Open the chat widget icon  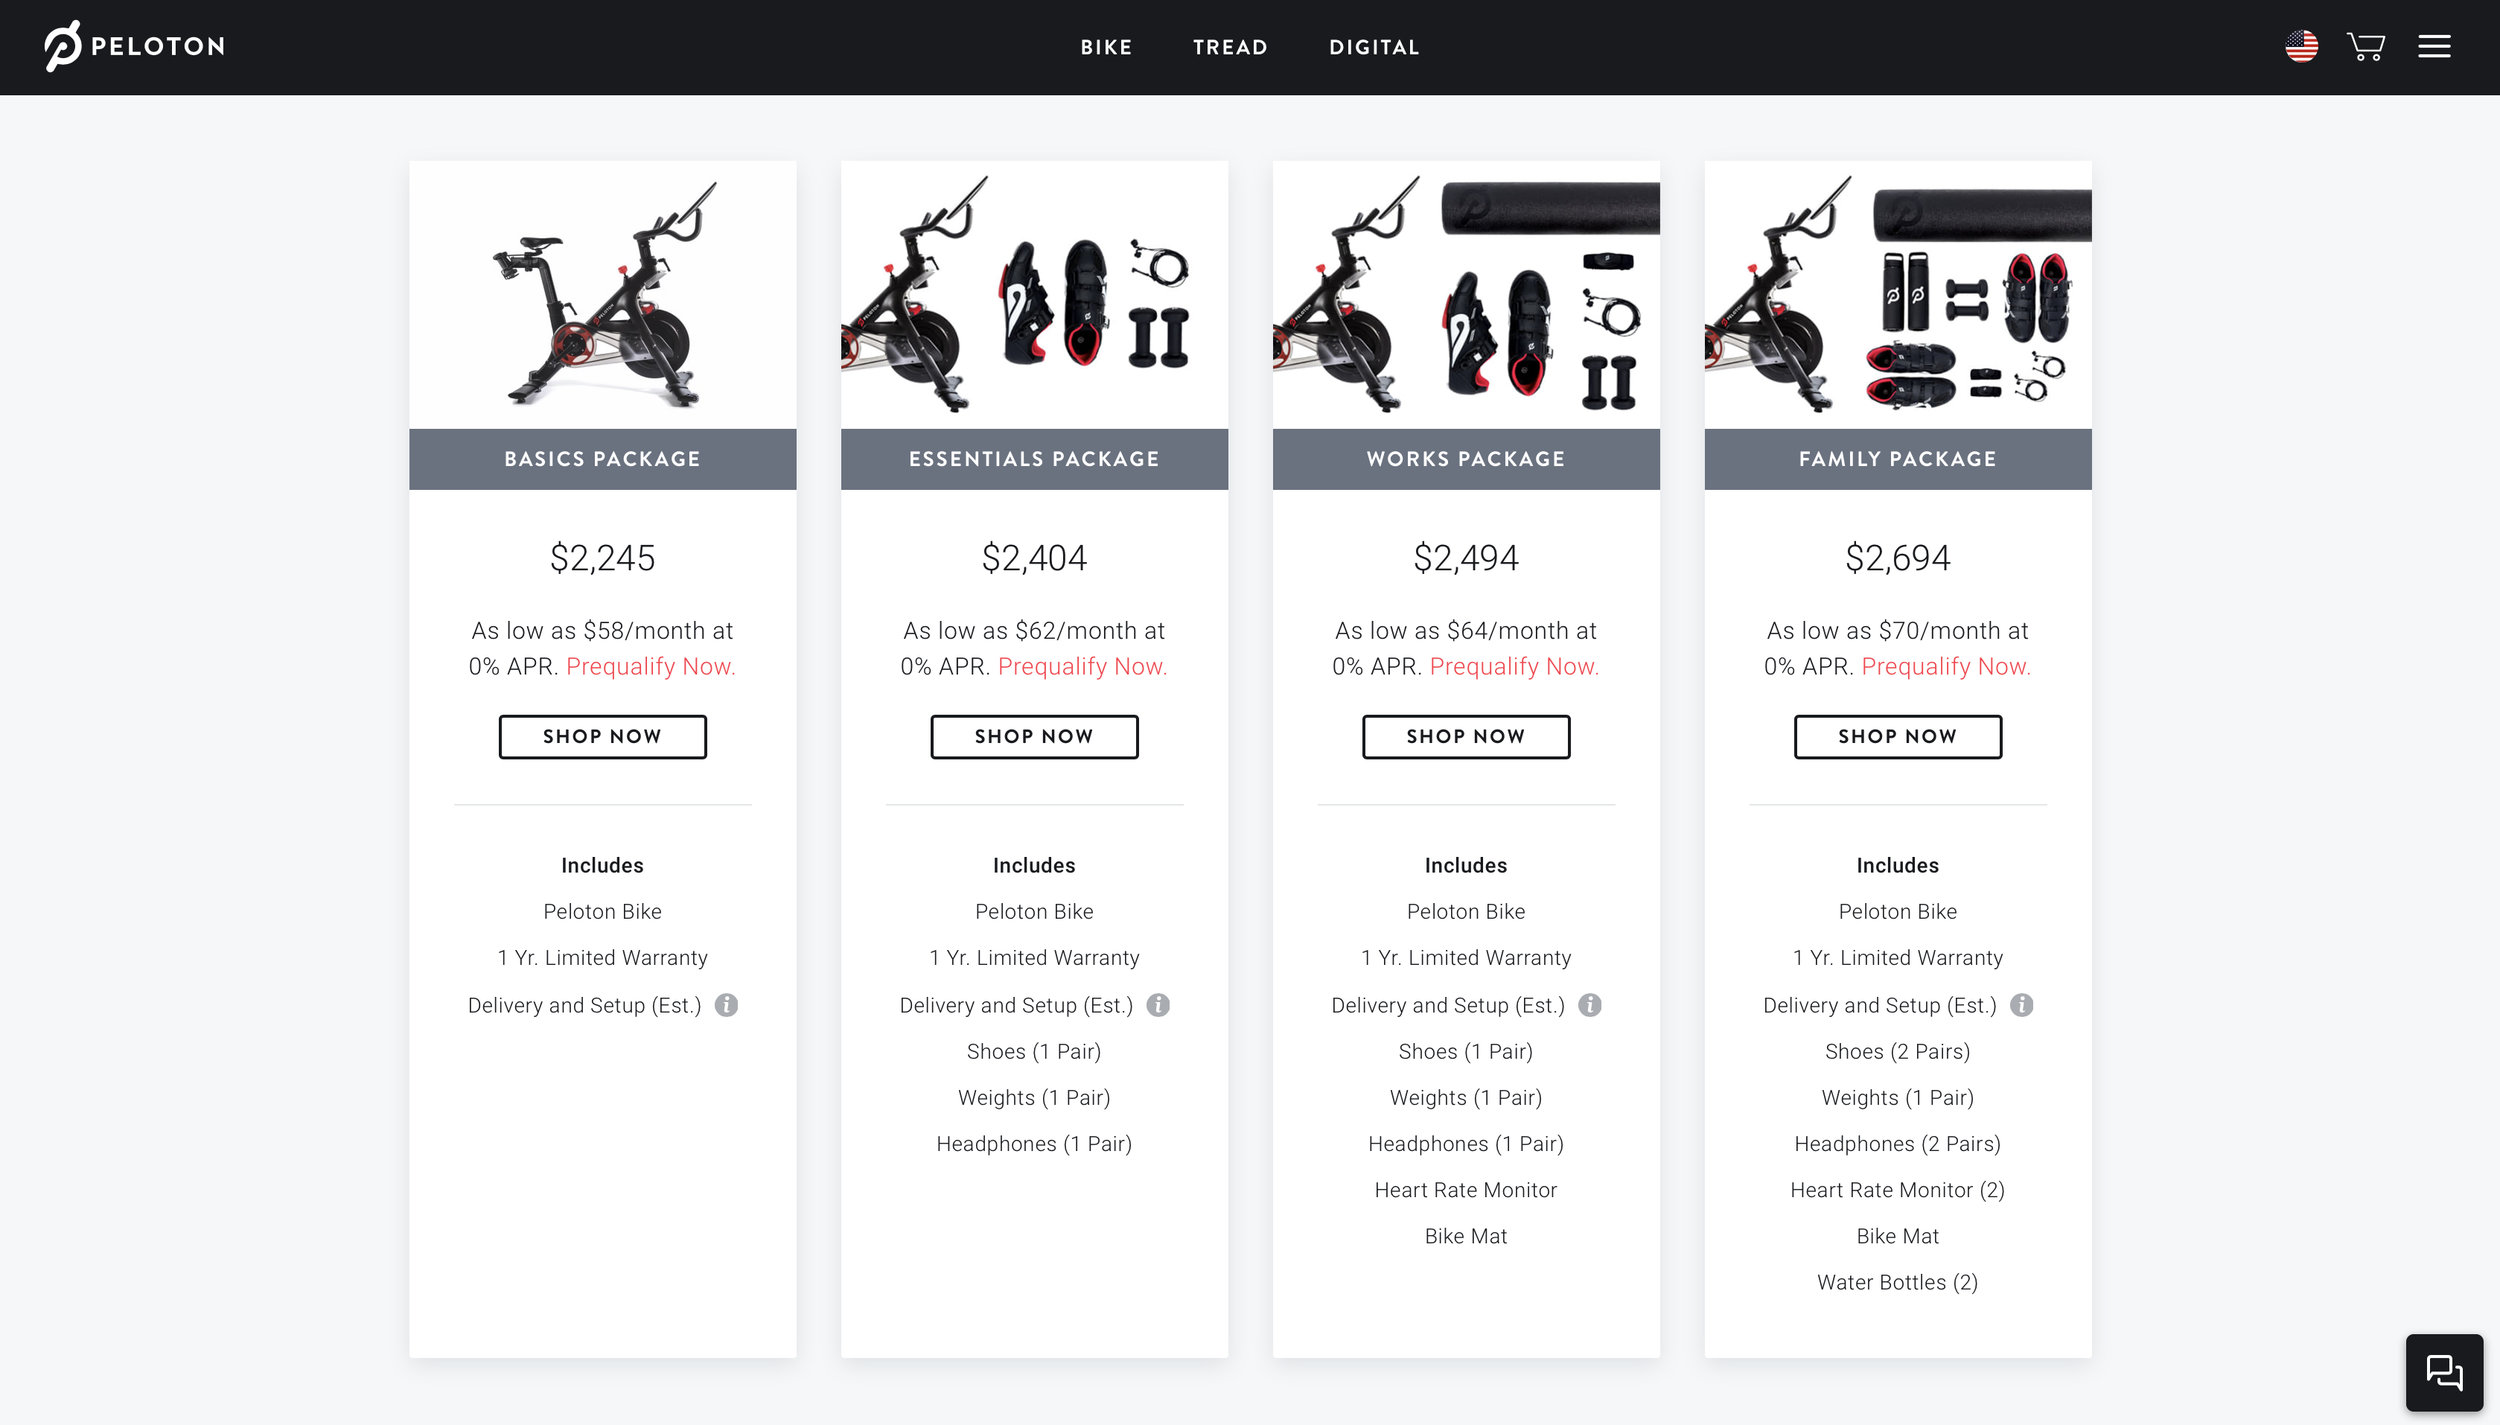[2444, 1372]
